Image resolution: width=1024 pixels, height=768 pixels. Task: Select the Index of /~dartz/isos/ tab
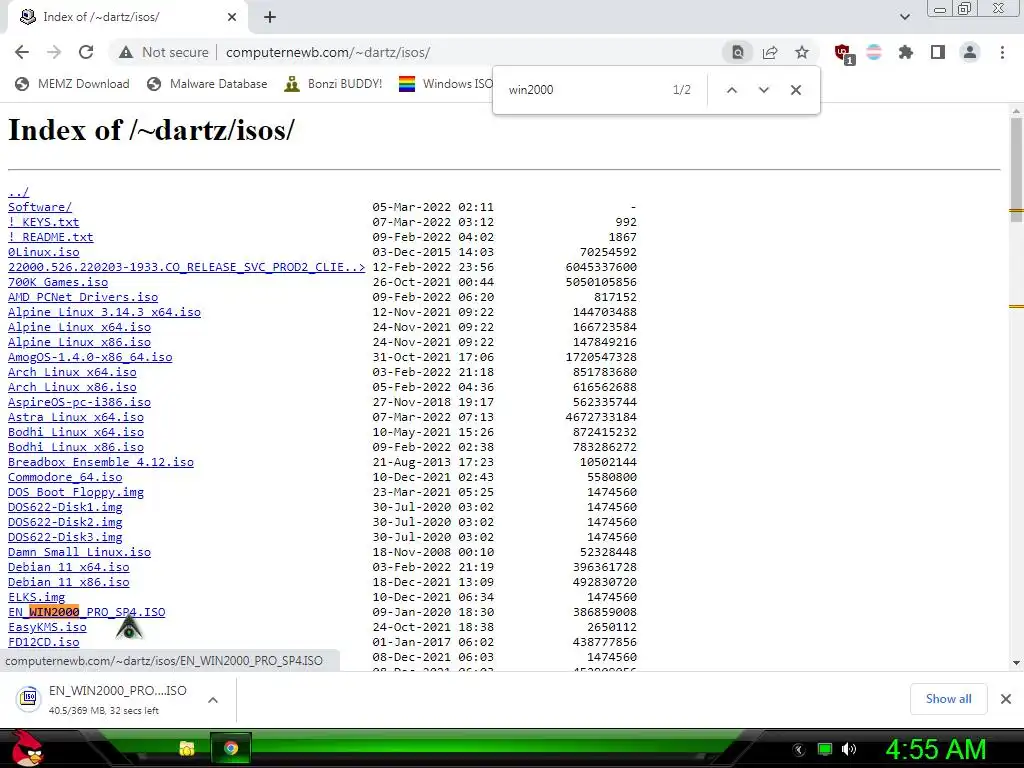124,17
